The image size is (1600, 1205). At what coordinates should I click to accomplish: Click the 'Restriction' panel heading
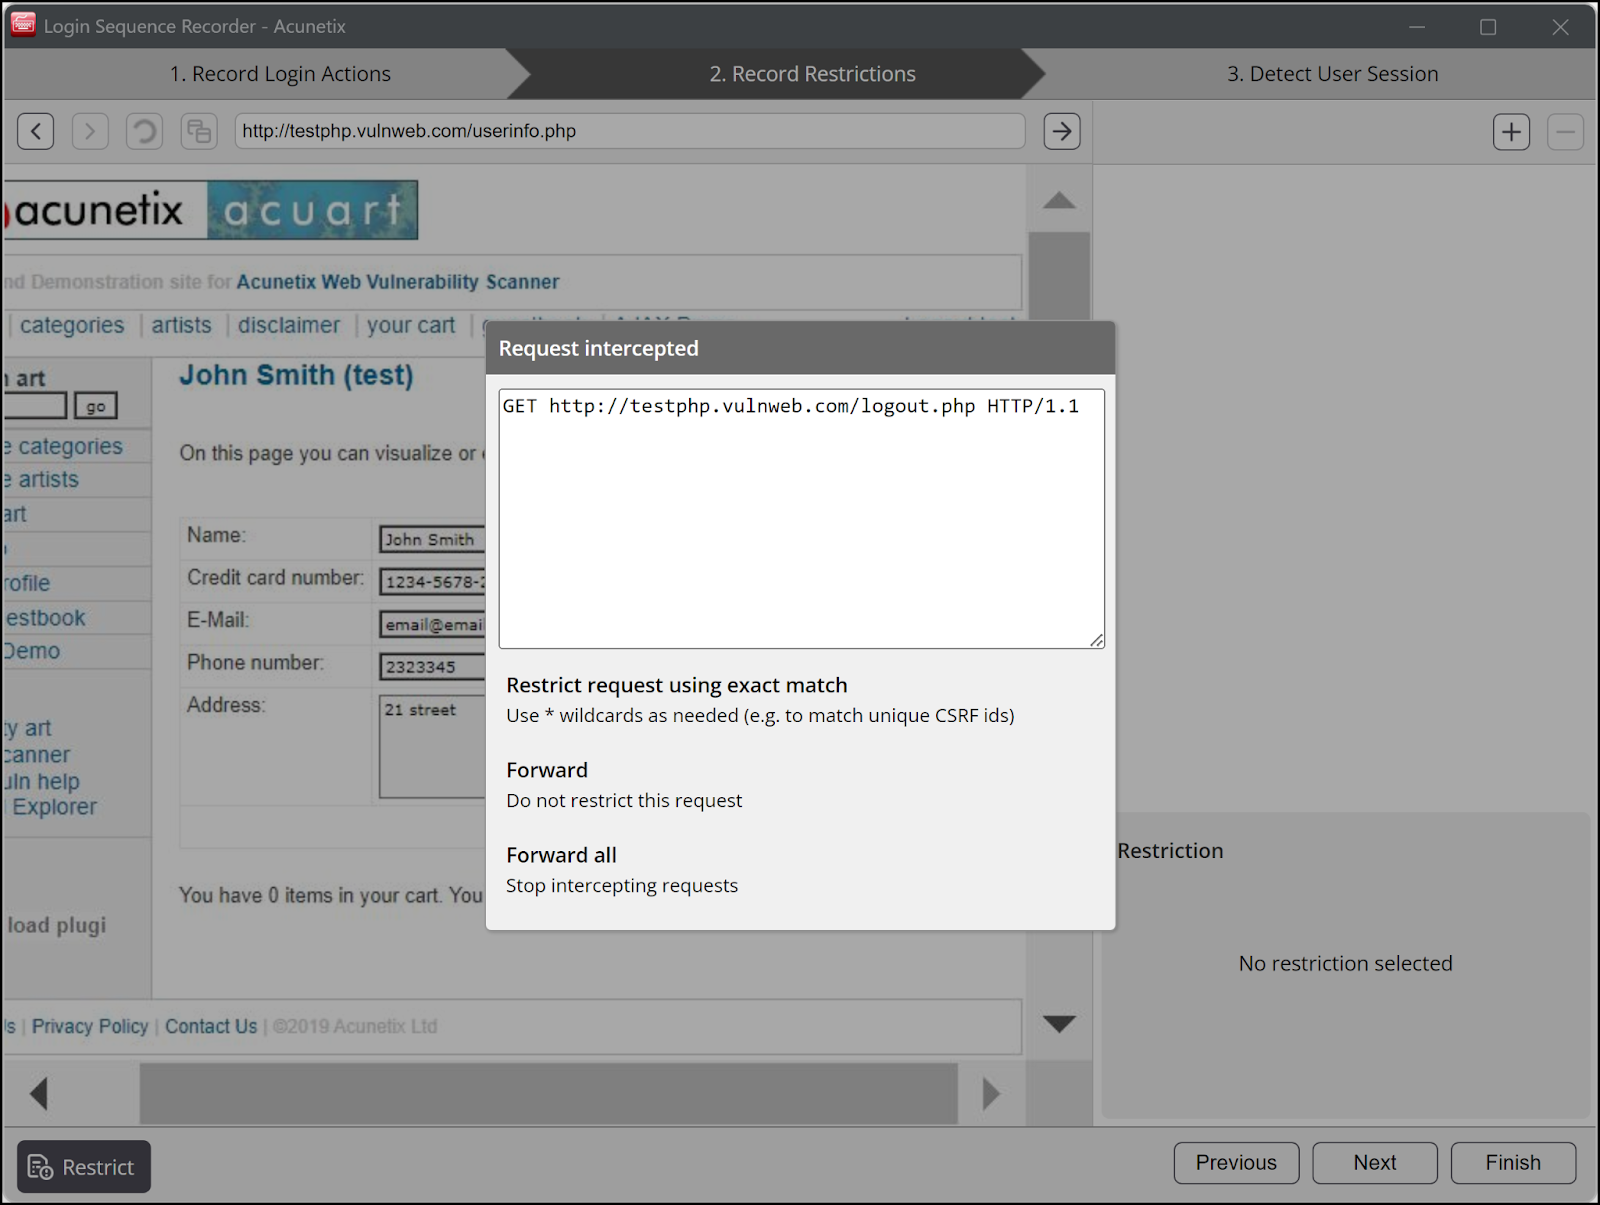click(x=1170, y=851)
